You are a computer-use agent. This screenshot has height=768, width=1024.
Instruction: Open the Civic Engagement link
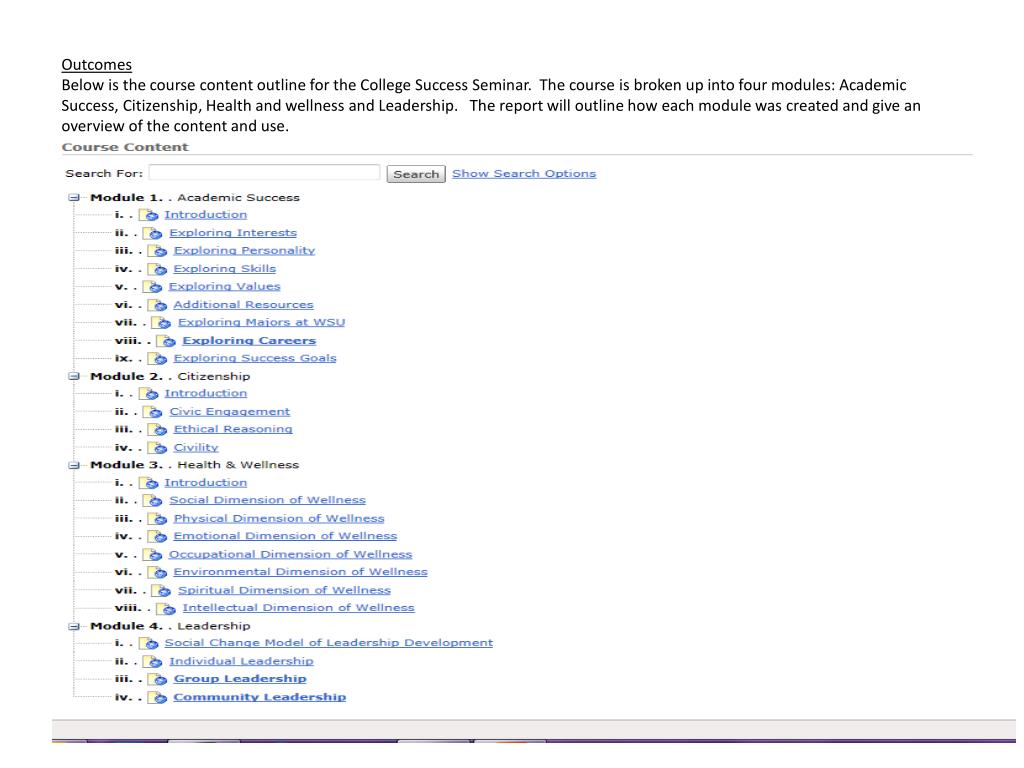pos(230,412)
